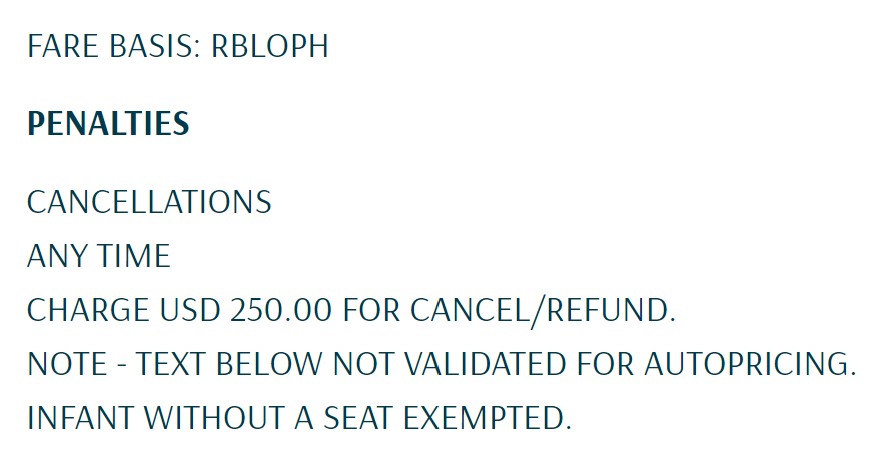Click the word EXEMPTED
This screenshot has height=462, width=872.
[487, 418]
